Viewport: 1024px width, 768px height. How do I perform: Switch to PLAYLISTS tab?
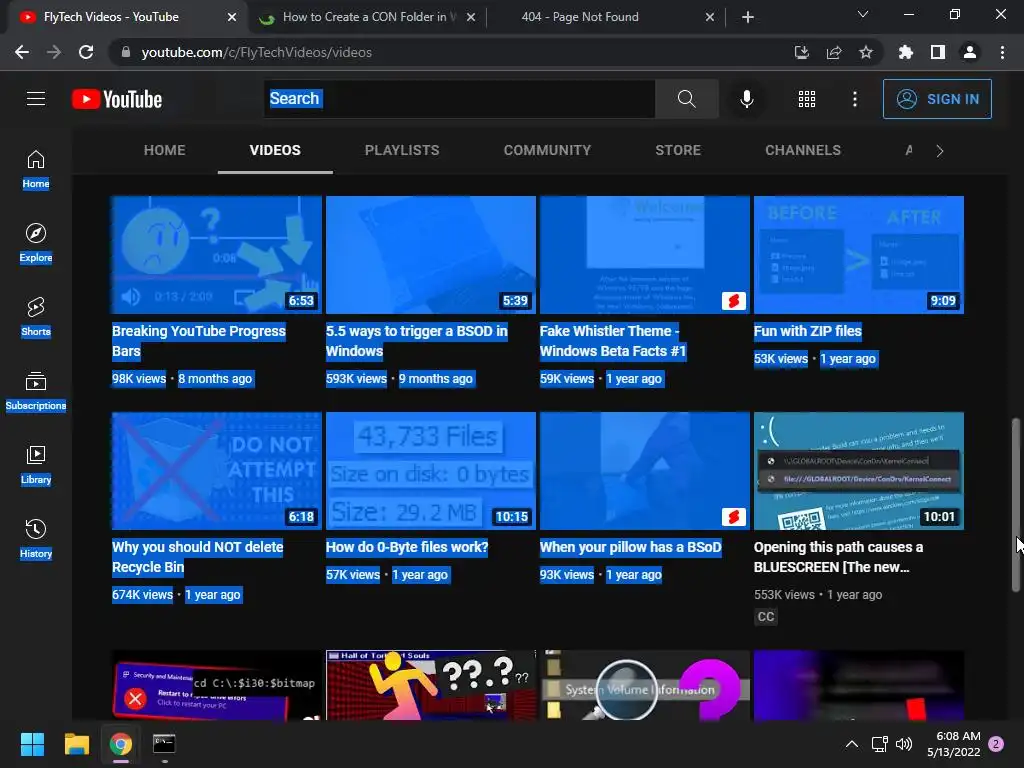[402, 150]
